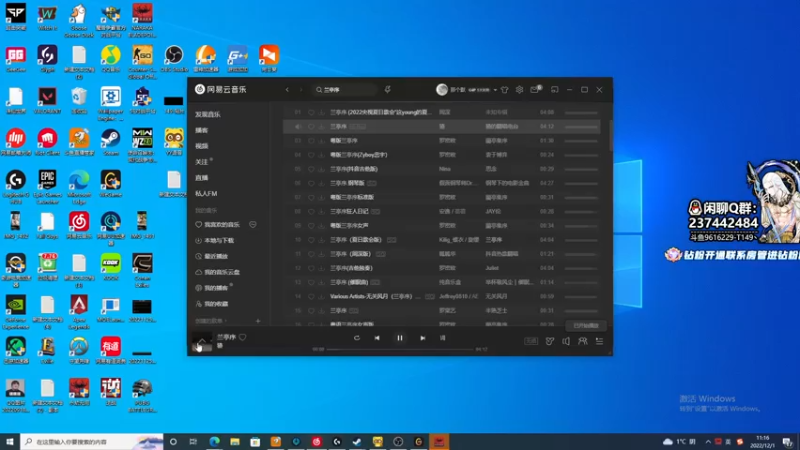
Task: Like song 08 兰亭序狂人日记 with heart
Action: click(x=311, y=211)
